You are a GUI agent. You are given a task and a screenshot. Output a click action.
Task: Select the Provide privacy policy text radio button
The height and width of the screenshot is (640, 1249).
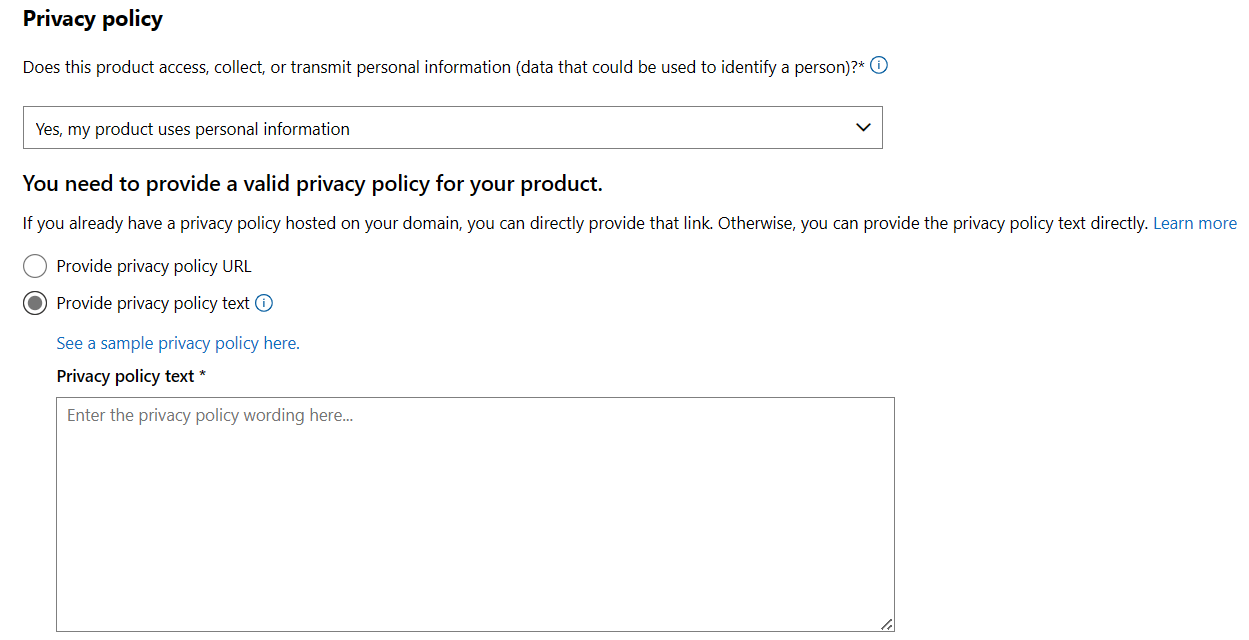click(35, 303)
